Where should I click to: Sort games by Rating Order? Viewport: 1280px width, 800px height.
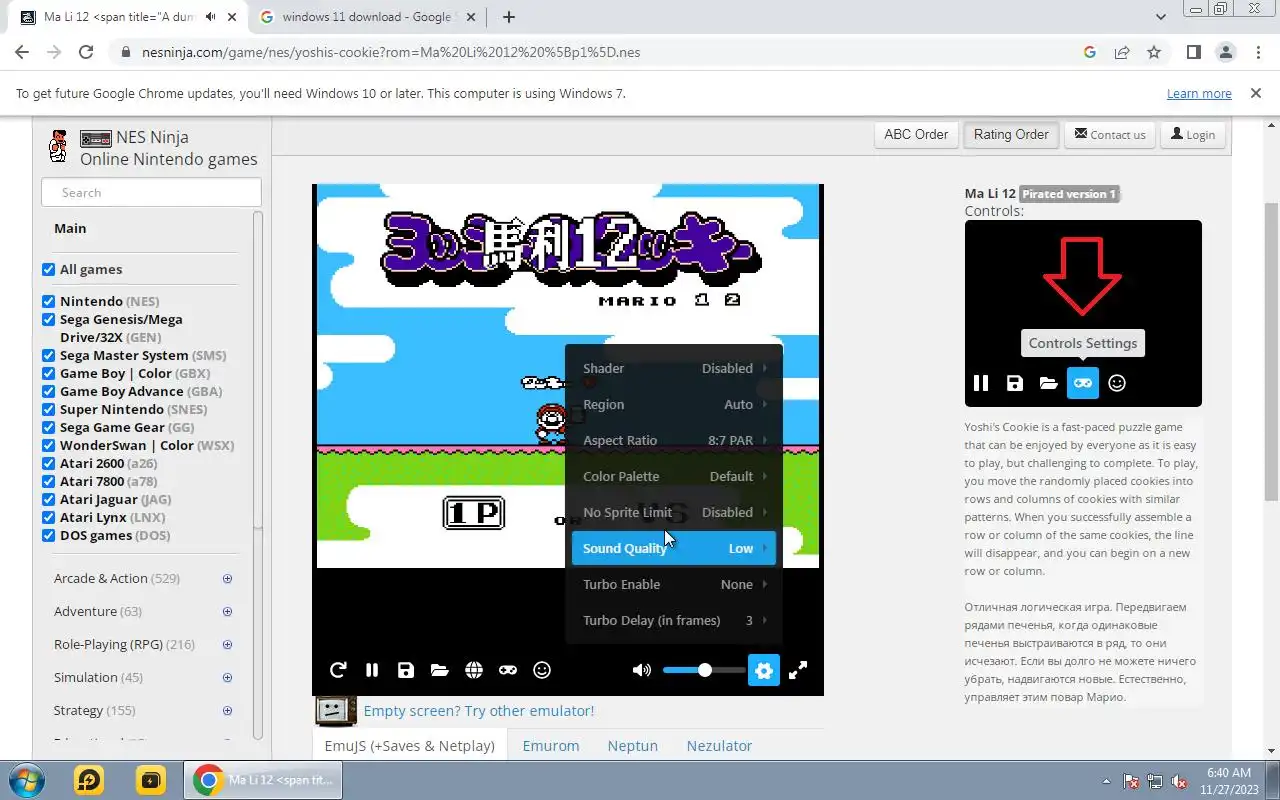tap(1011, 134)
